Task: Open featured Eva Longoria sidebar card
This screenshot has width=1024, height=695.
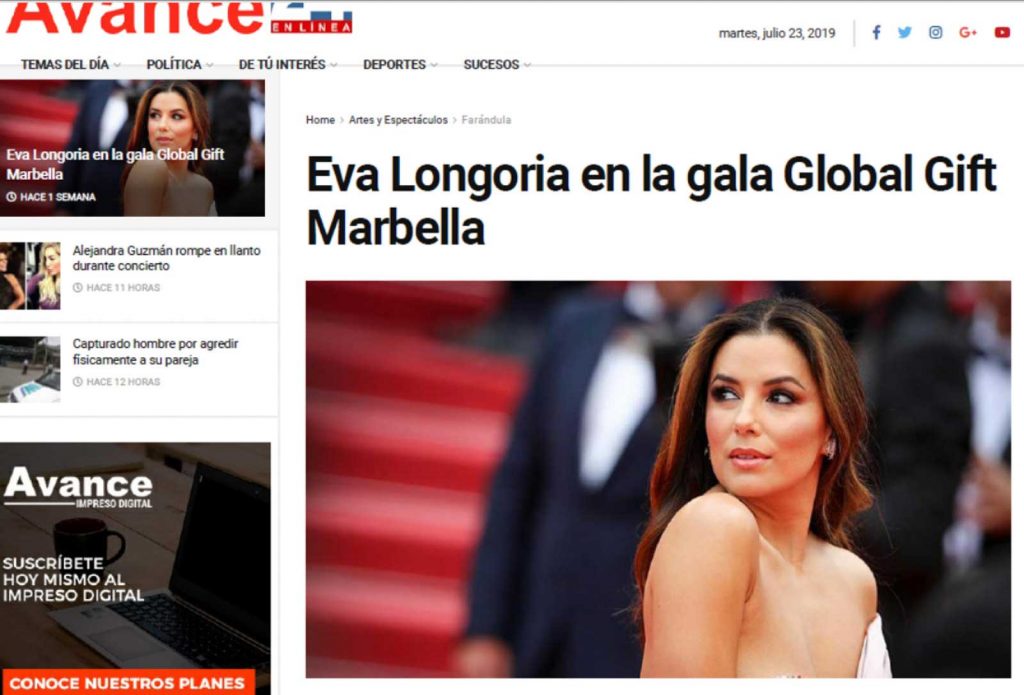Action: coord(133,148)
